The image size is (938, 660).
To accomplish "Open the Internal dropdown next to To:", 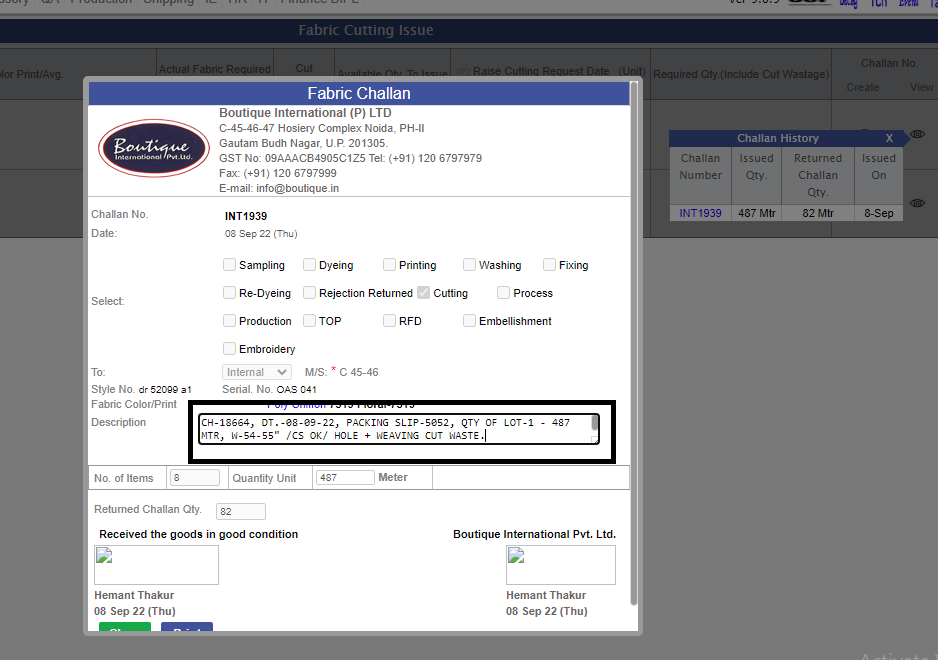I will pos(257,372).
